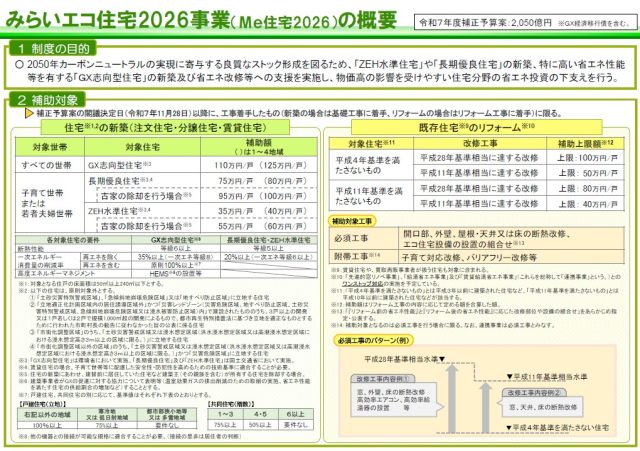The height and width of the screenshot is (451, 640).
Task: Click the 'HEMSの設置等' cell
Action: coord(176,273)
